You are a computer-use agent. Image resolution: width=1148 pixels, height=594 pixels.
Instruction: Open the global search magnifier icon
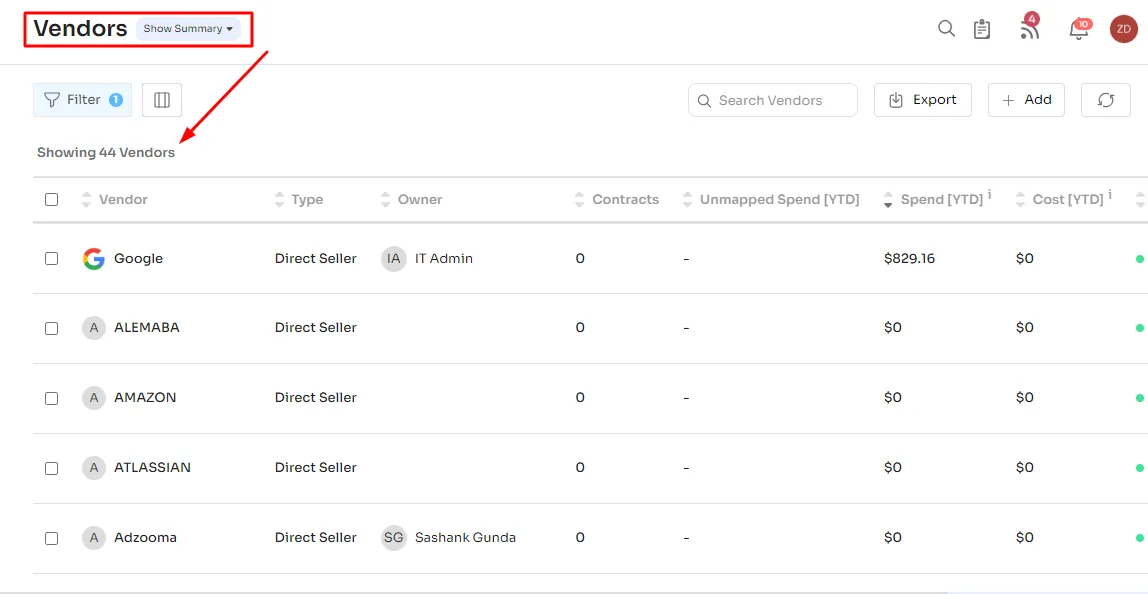tap(947, 29)
